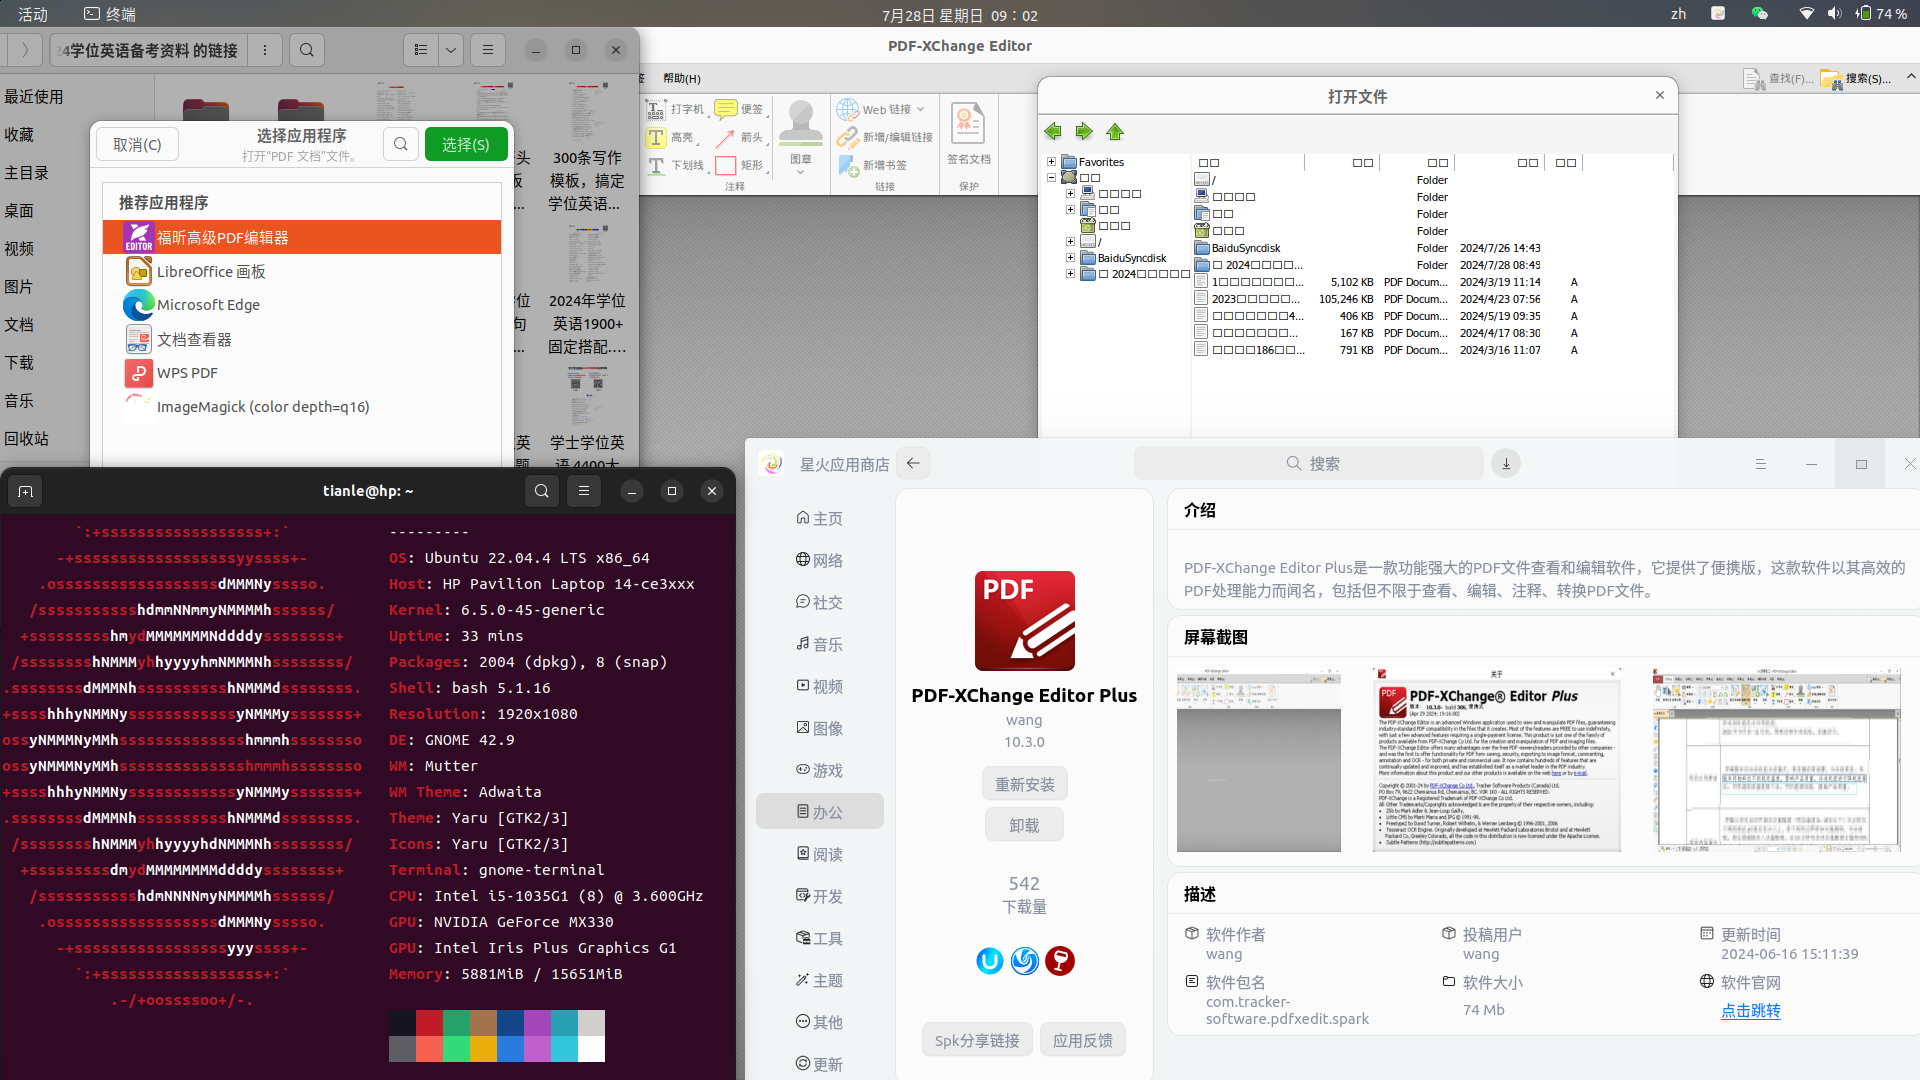Click the 卸载 button
This screenshot has width=1920, height=1080.
[1024, 825]
